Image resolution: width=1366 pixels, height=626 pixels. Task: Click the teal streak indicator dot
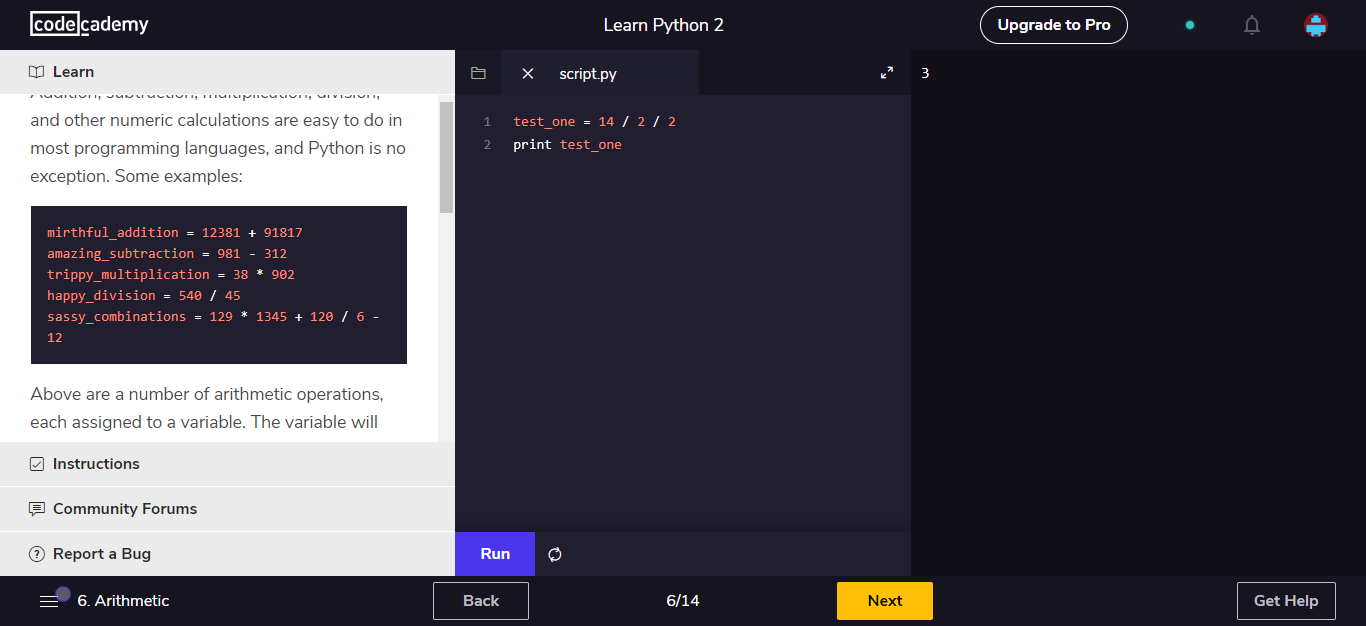(x=1189, y=24)
